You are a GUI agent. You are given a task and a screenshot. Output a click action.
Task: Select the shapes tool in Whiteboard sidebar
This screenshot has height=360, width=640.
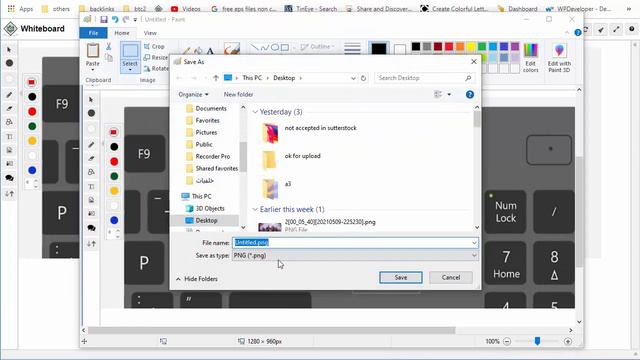click(9, 122)
